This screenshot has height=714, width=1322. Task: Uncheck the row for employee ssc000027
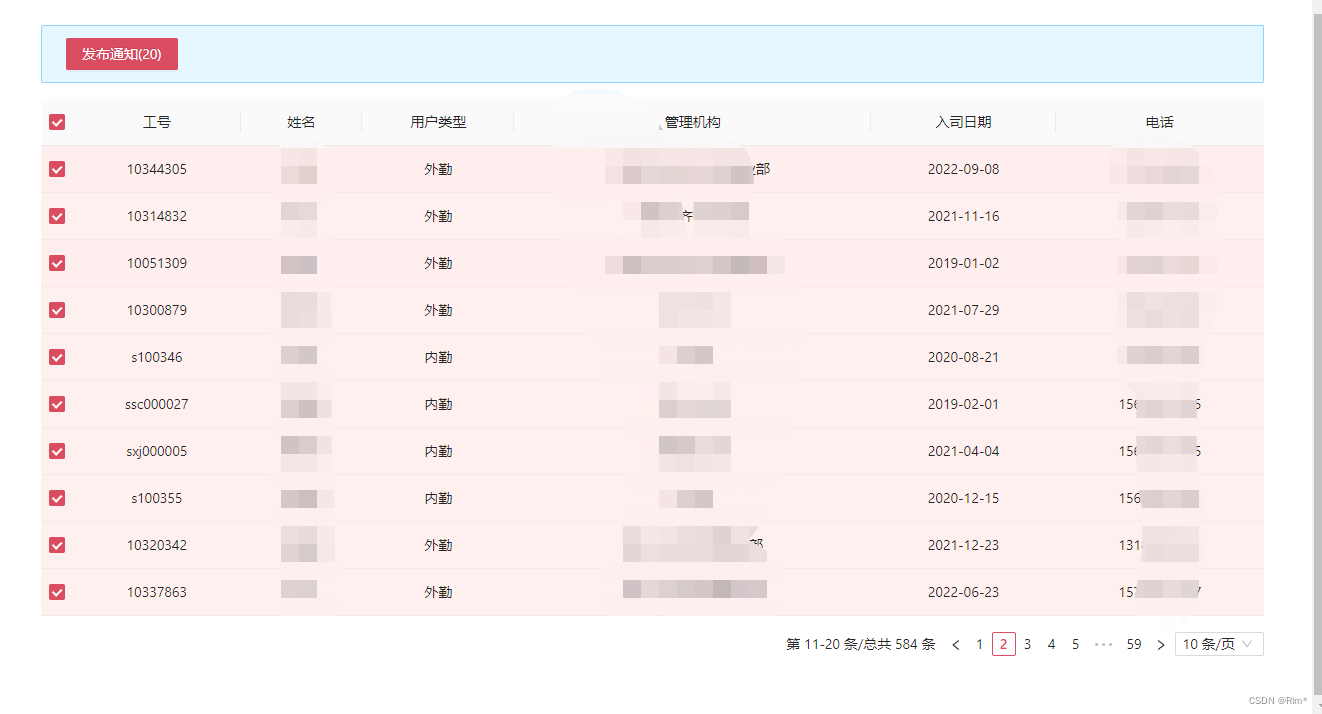tap(57, 404)
